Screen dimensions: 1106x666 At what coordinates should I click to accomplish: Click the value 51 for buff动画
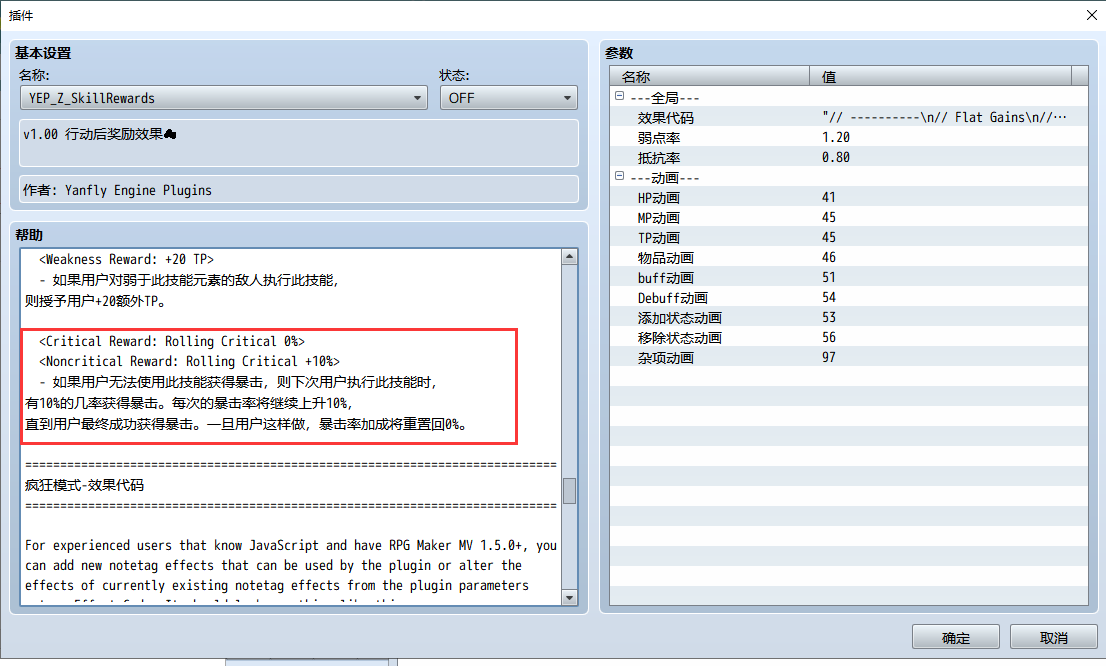coord(829,277)
